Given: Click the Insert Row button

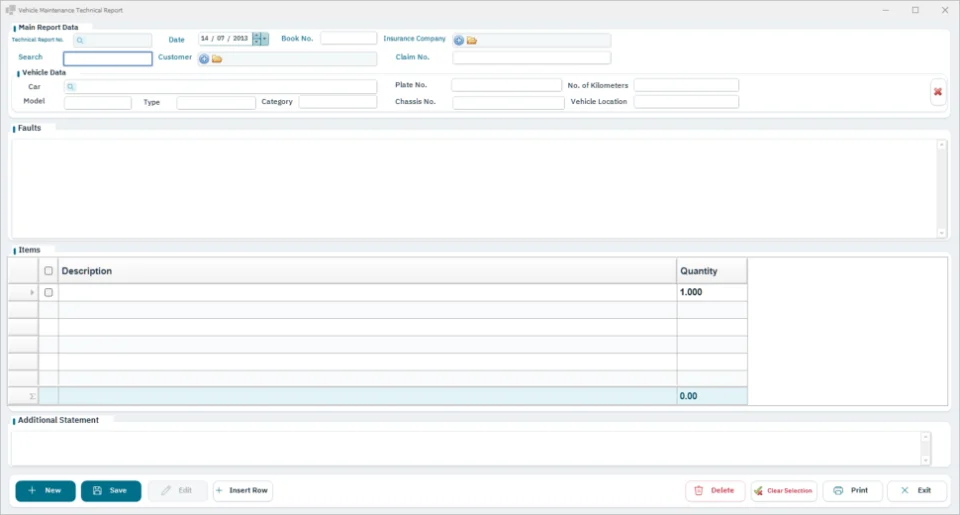Looking at the screenshot, I should tap(243, 491).
